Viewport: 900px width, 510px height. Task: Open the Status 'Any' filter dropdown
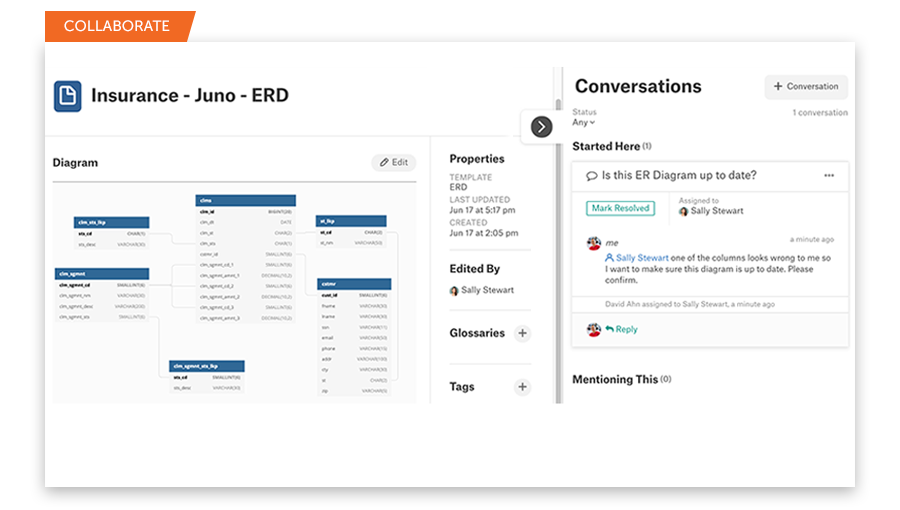click(584, 123)
